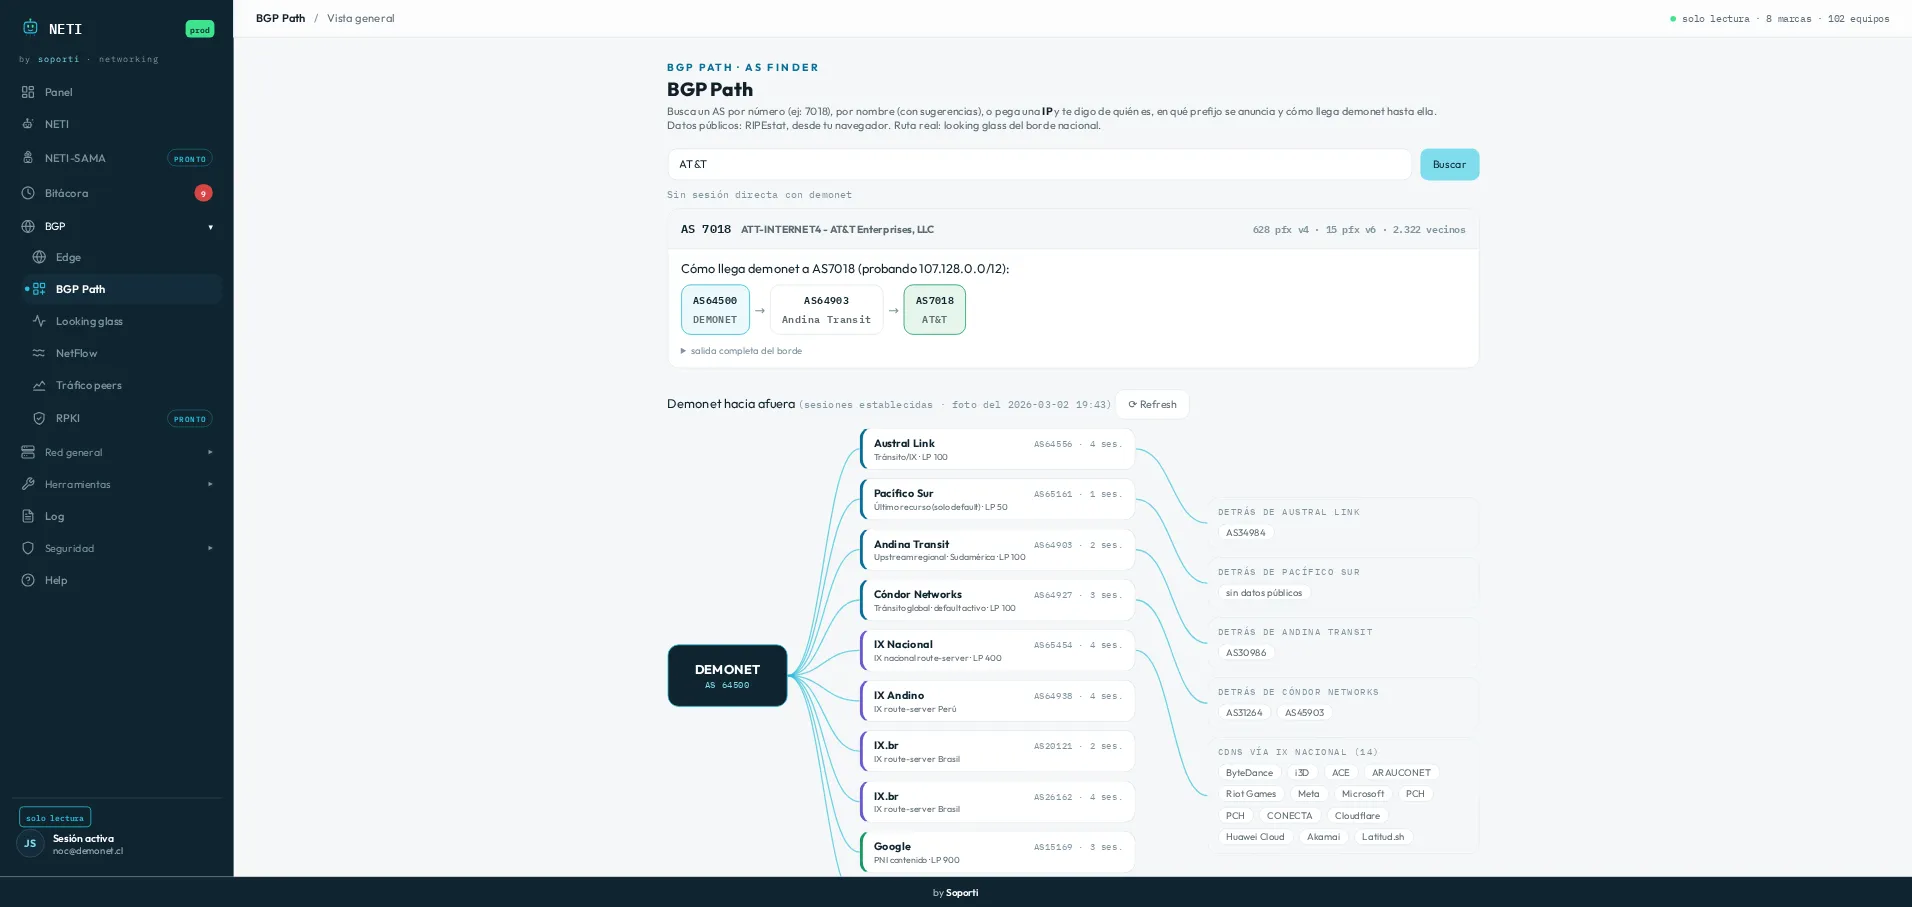Image resolution: width=1912 pixels, height=907 pixels.
Task: Expand the Seguridad submenu arrow
Action: click(x=210, y=548)
